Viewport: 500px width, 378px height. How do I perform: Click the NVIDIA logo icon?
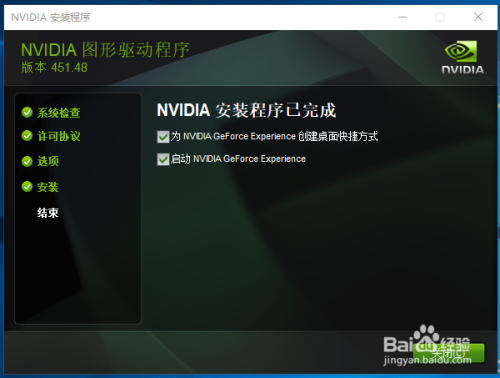(463, 57)
